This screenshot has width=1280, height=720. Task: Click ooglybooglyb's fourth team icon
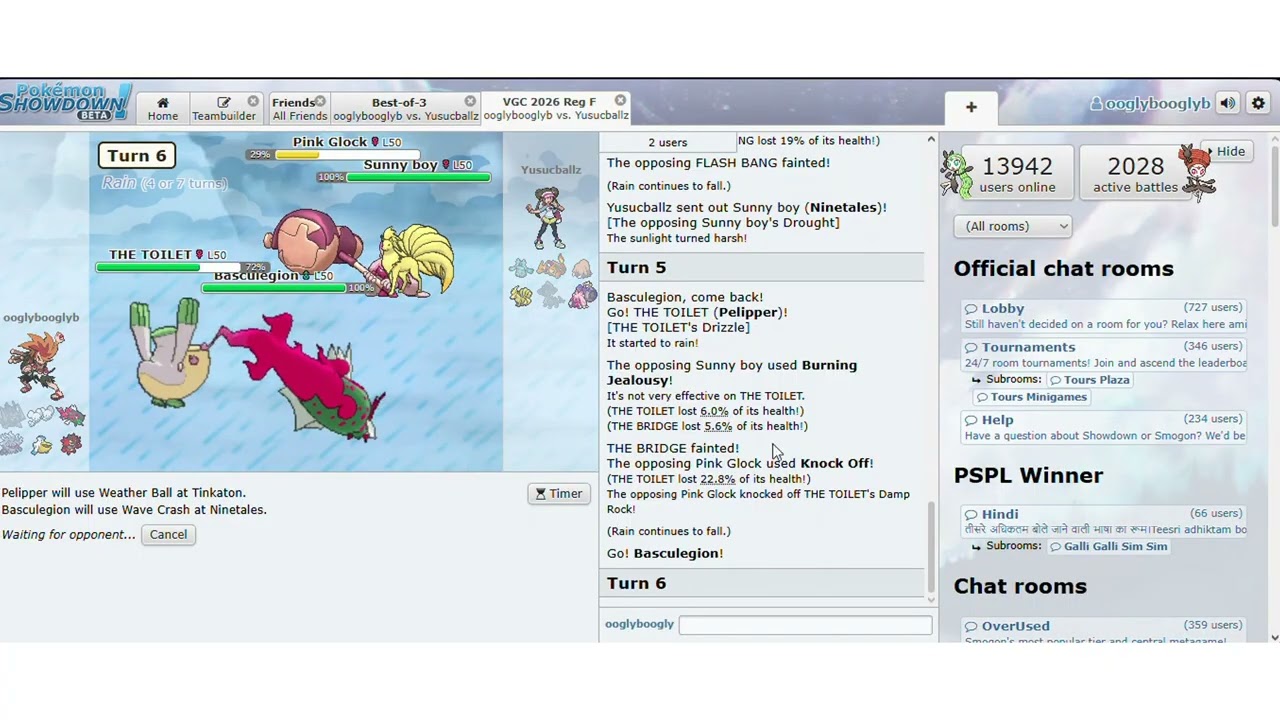pyautogui.click(x=11, y=444)
